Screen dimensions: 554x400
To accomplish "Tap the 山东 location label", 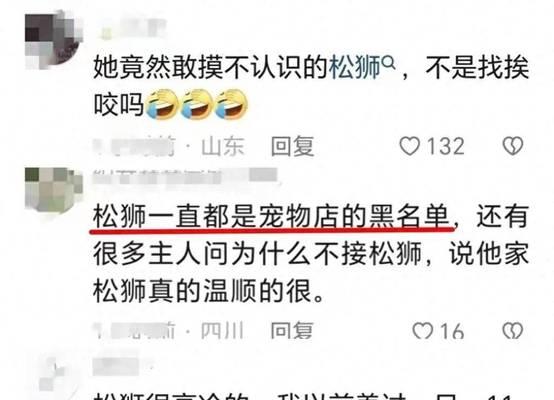I will click(x=223, y=146).
